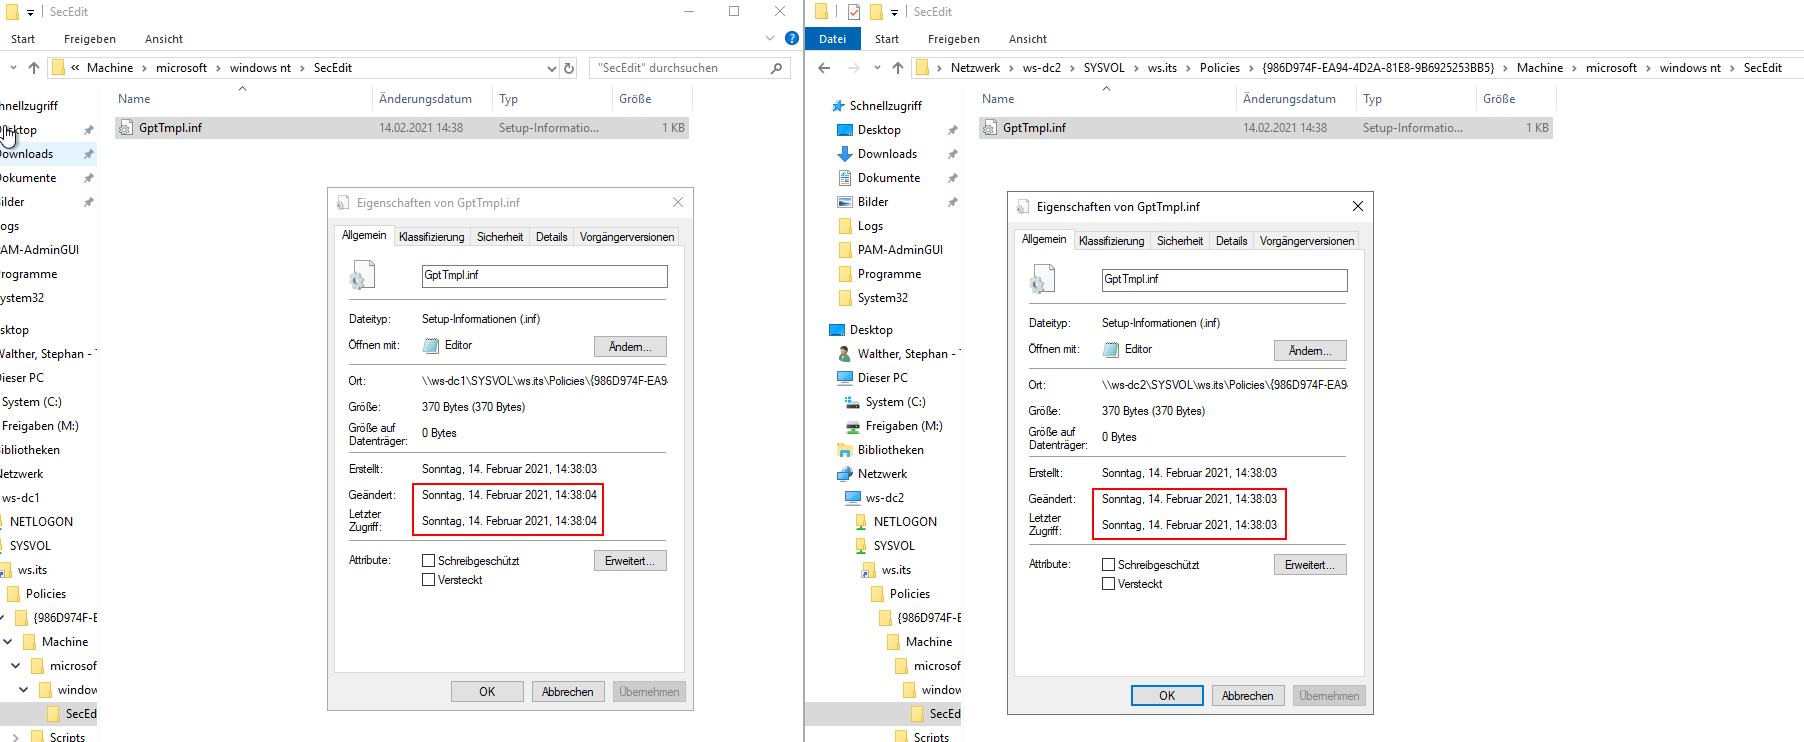Click Policies breadcrumb in right address bar
The image size is (1804, 742).
(x=1219, y=68)
